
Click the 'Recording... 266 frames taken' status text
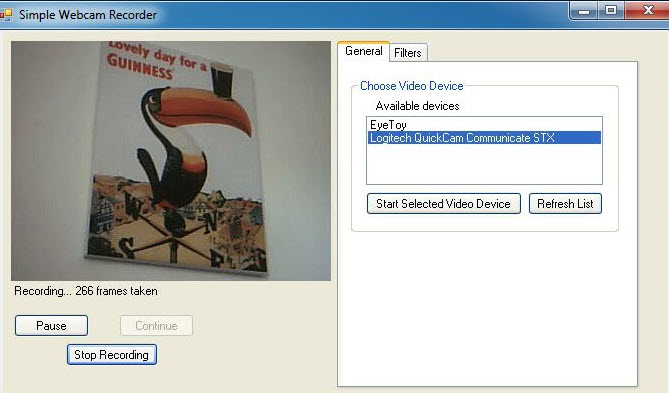pyautogui.click(x=86, y=291)
